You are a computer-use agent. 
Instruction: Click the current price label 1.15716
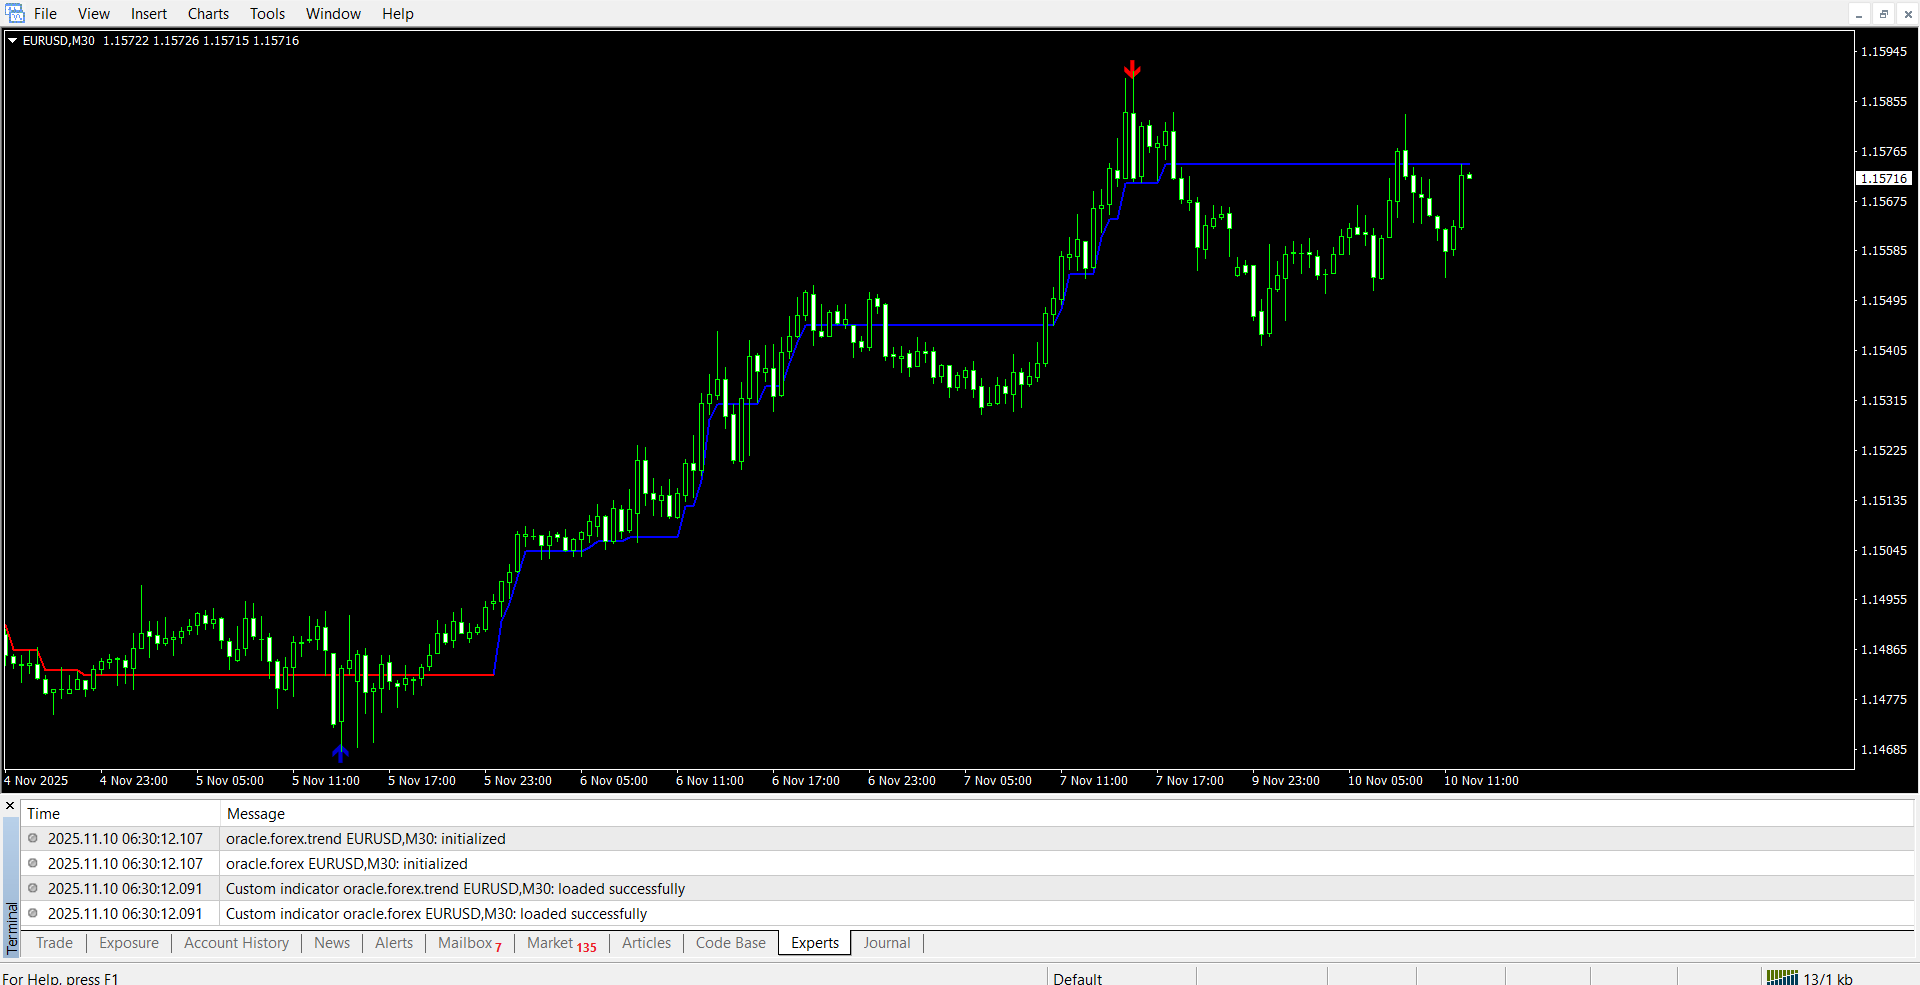tap(1884, 179)
